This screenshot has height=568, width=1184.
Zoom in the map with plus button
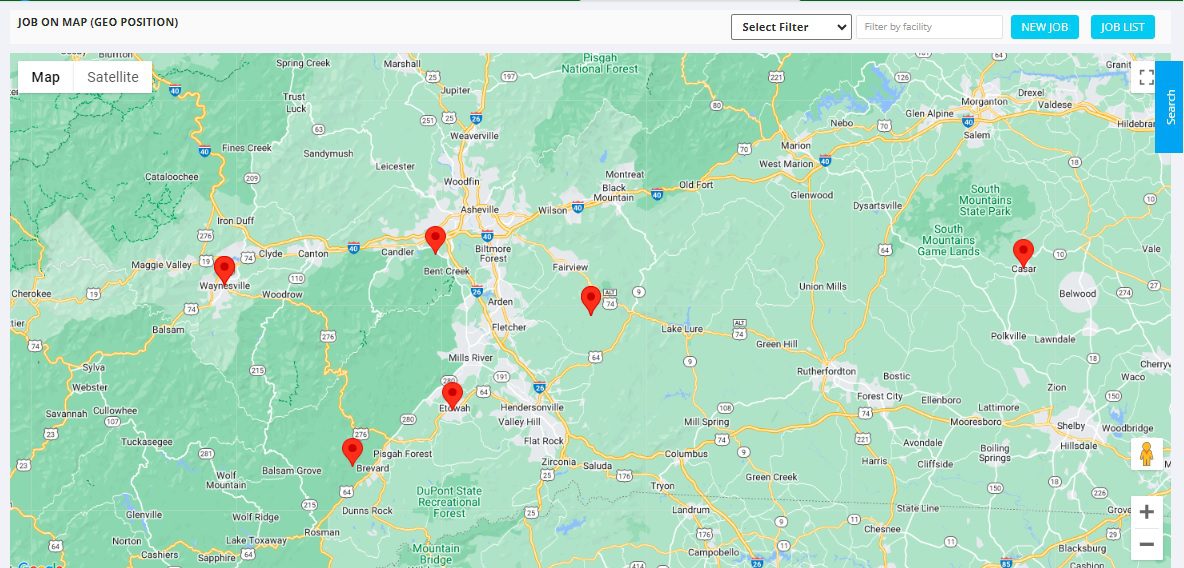coord(1146,512)
